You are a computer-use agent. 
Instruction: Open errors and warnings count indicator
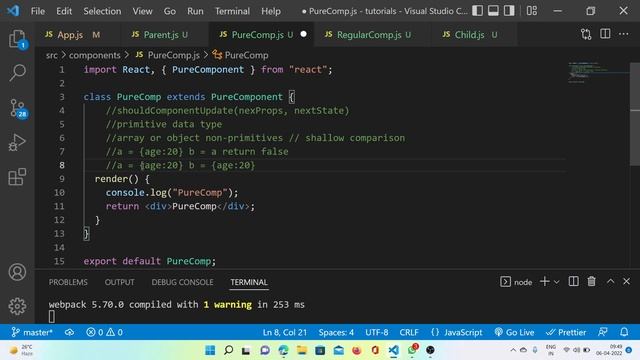104,332
